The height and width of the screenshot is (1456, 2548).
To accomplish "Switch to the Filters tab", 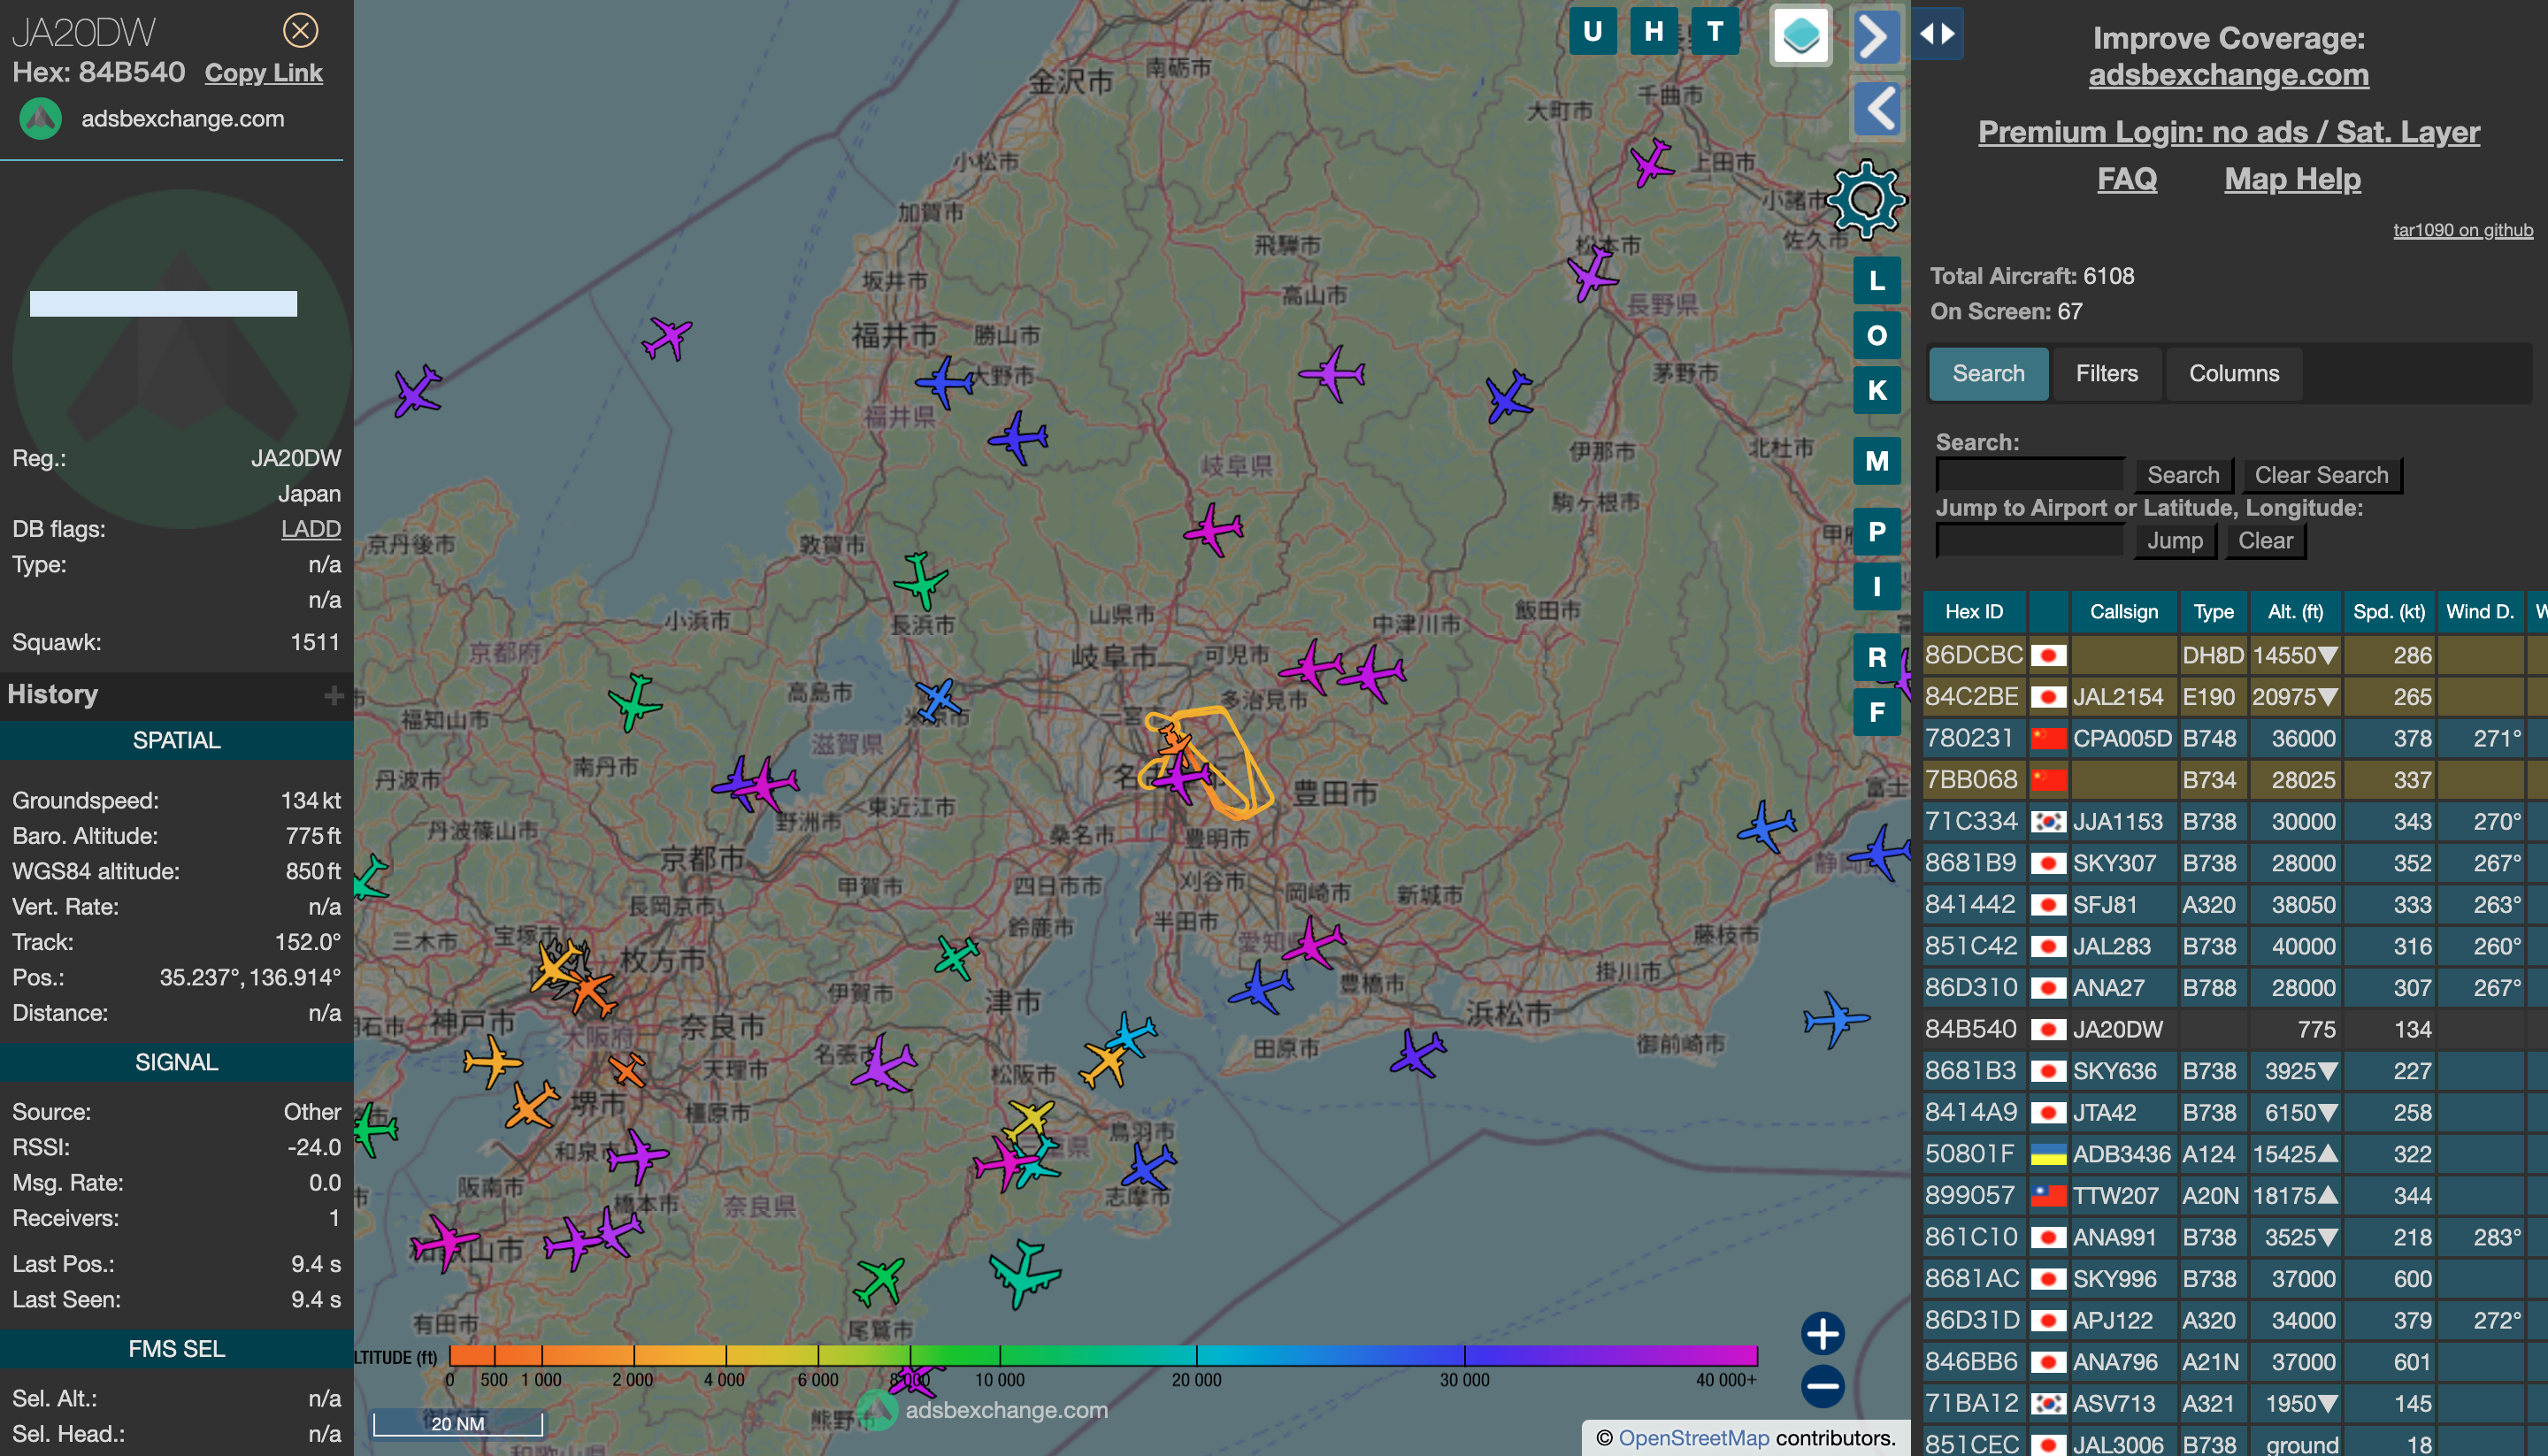I will pos(2106,374).
